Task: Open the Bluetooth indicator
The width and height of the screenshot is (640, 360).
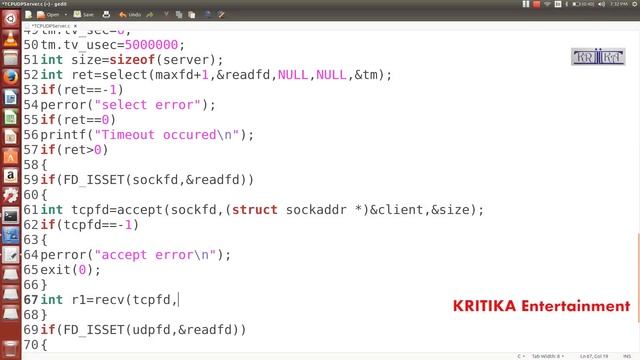Action: 567,4
